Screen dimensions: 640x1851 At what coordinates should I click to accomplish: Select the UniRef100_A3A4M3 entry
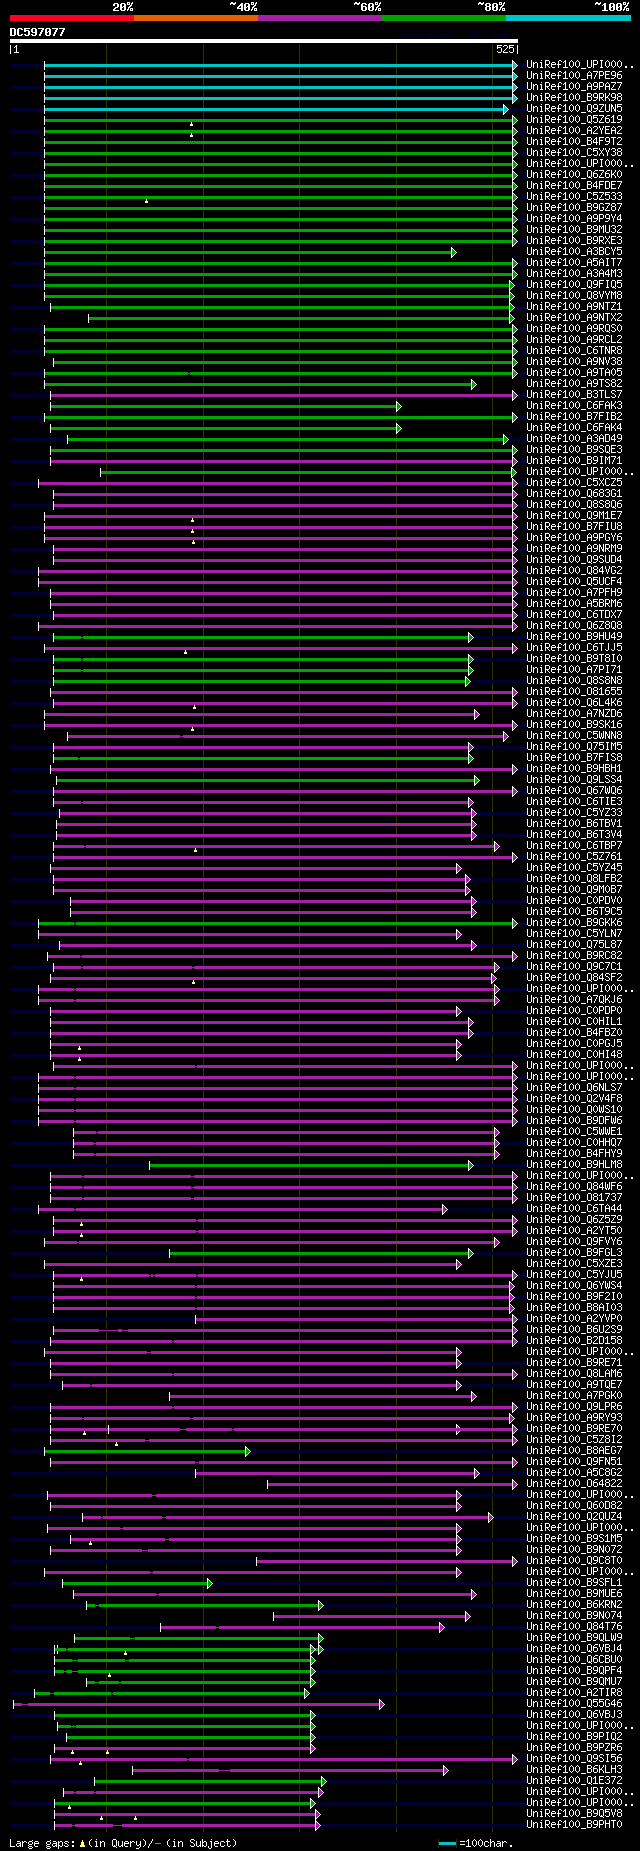click(574, 274)
